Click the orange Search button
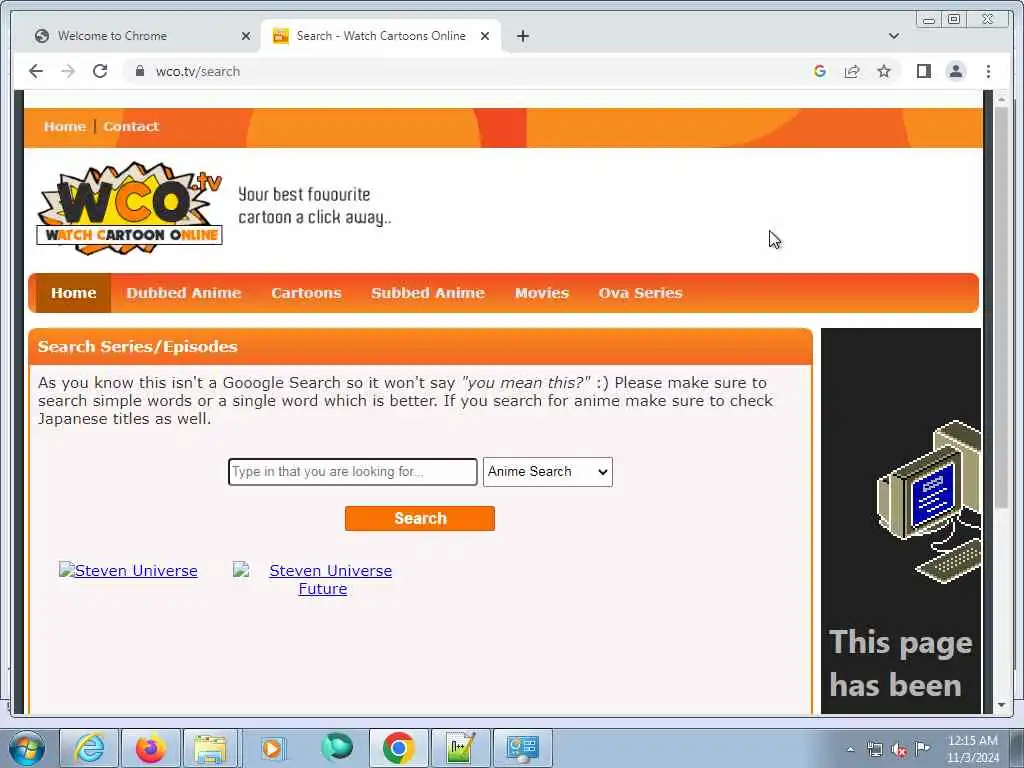Screen dimensions: 1024x768 tap(420, 519)
